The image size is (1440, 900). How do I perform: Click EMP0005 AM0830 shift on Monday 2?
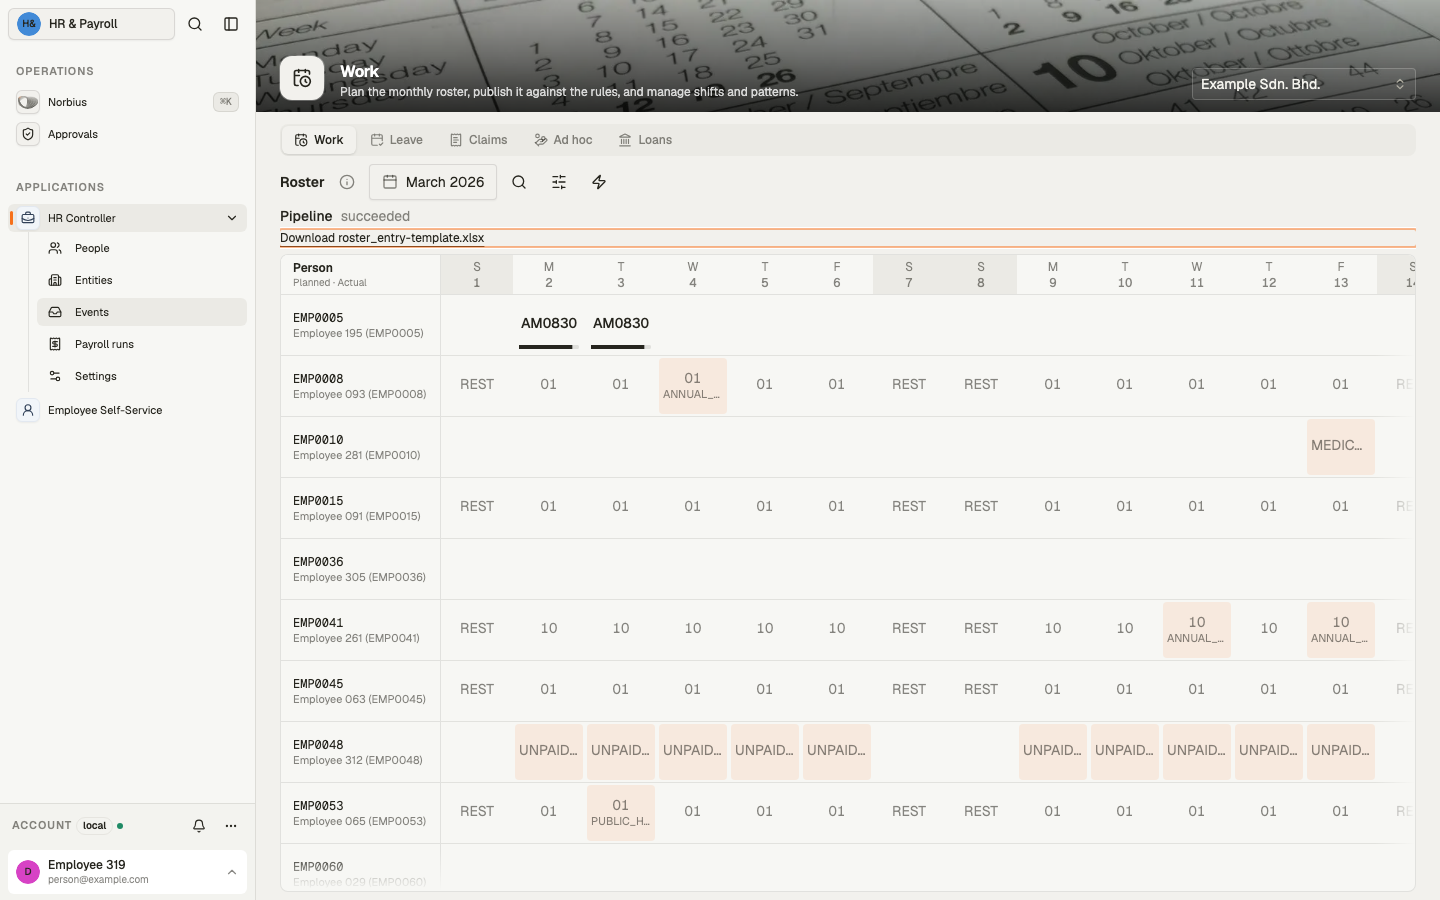[x=549, y=325]
